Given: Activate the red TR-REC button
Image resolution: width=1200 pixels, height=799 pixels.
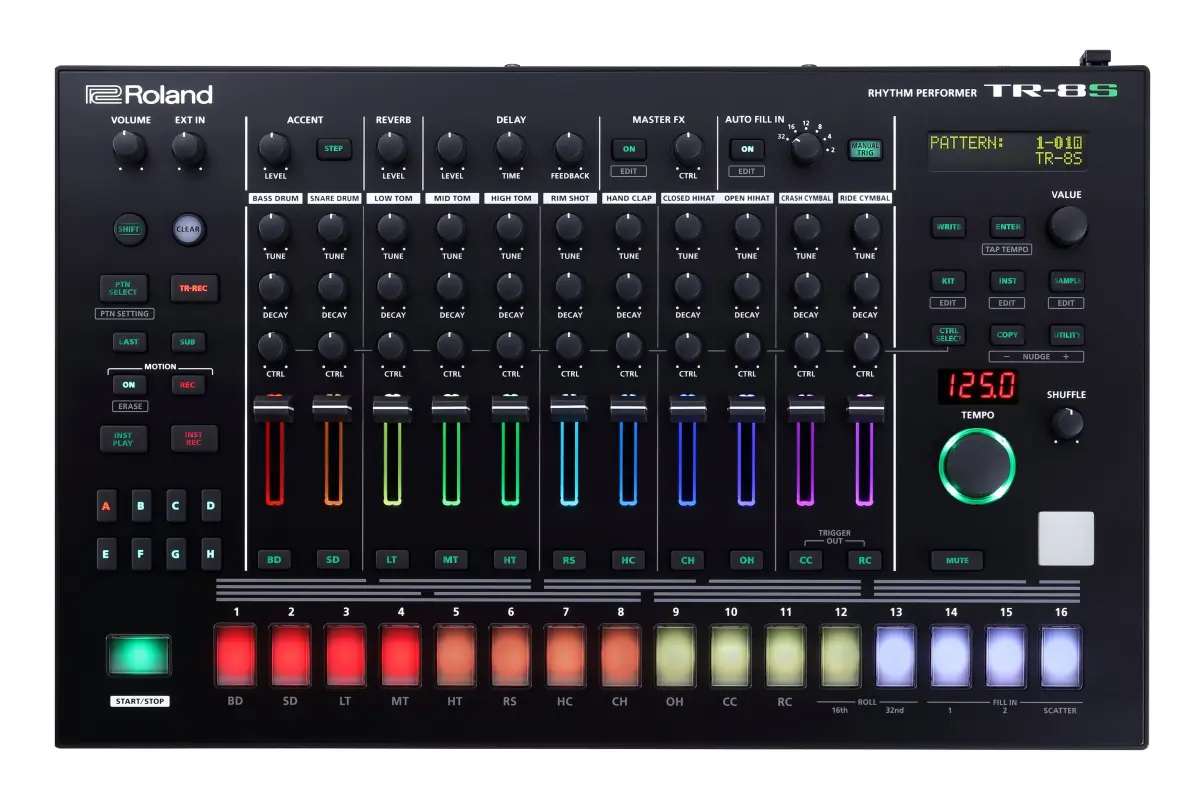Looking at the screenshot, I should click(193, 288).
